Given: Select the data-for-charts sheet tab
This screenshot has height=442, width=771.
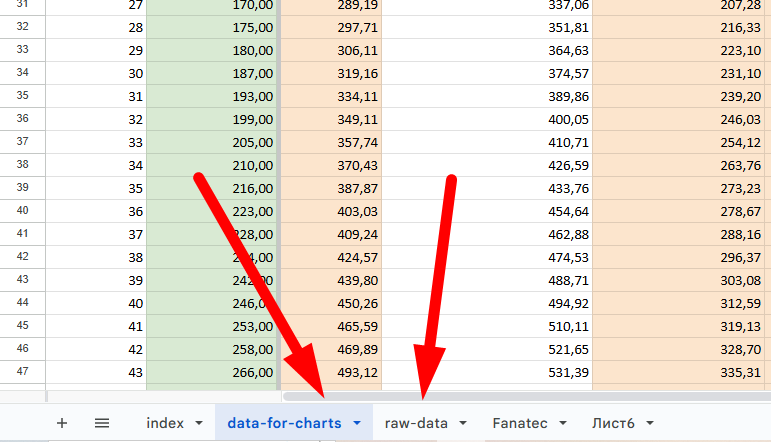Looking at the screenshot, I should [284, 423].
